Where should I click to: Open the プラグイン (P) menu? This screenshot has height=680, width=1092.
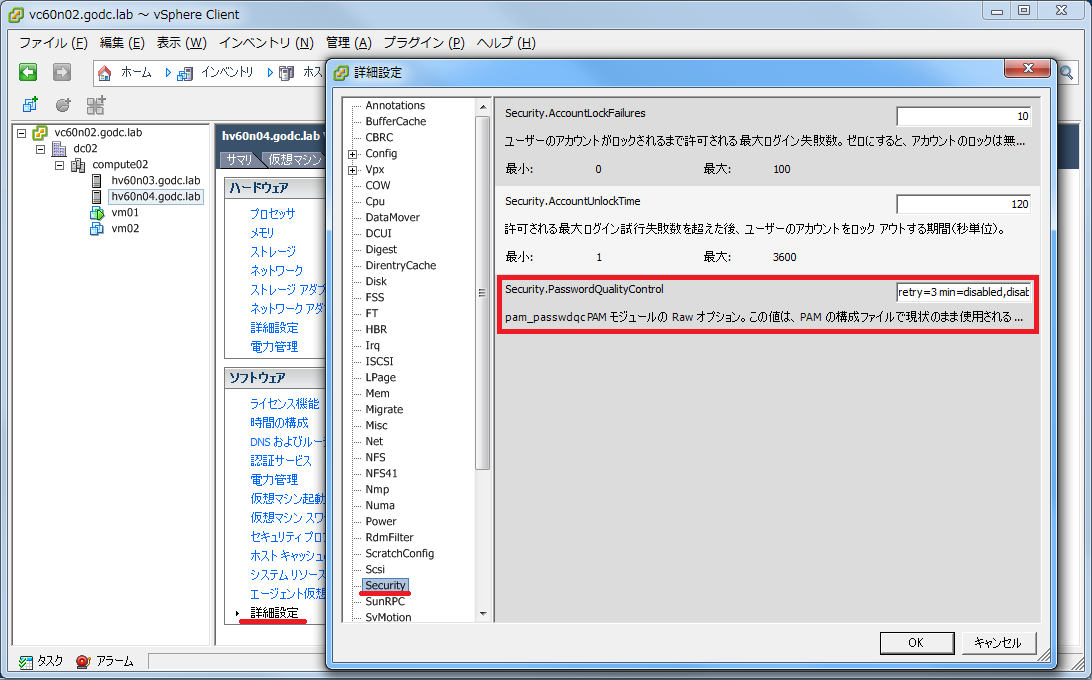coord(423,42)
